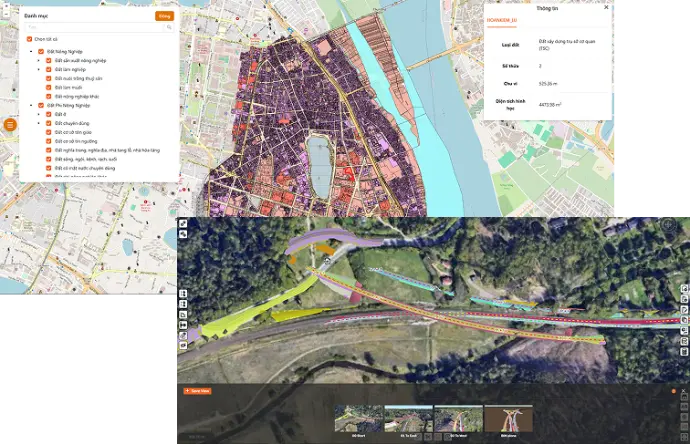The image size is (690, 444).
Task: Click the orange dot icon above the thumbnail strip's right edge
Action: point(671,391)
